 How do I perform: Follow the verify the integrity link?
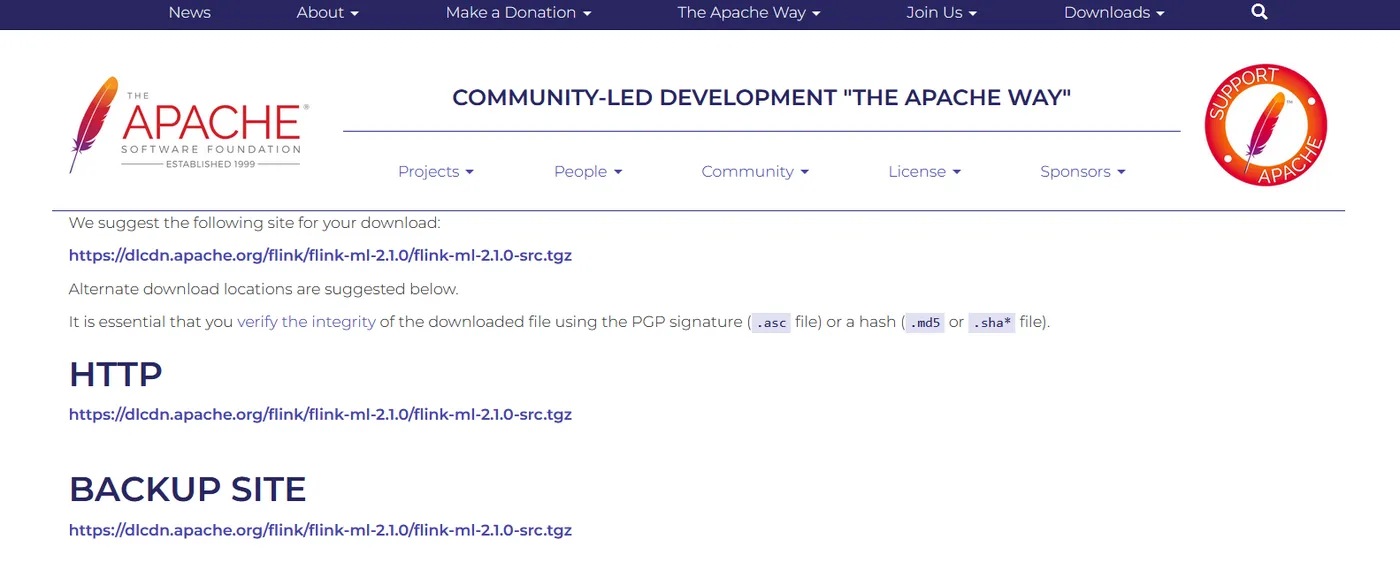point(306,322)
